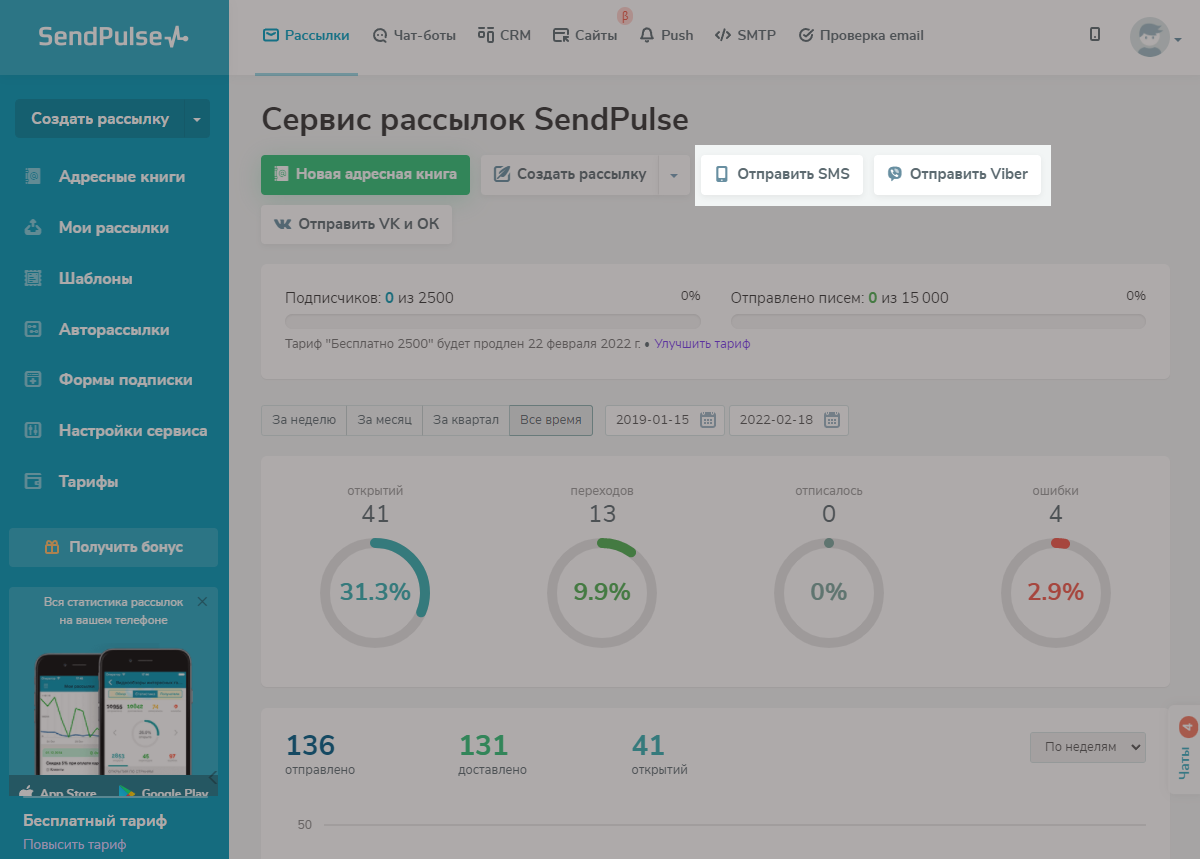Open the Чаты side widget

click(1184, 750)
